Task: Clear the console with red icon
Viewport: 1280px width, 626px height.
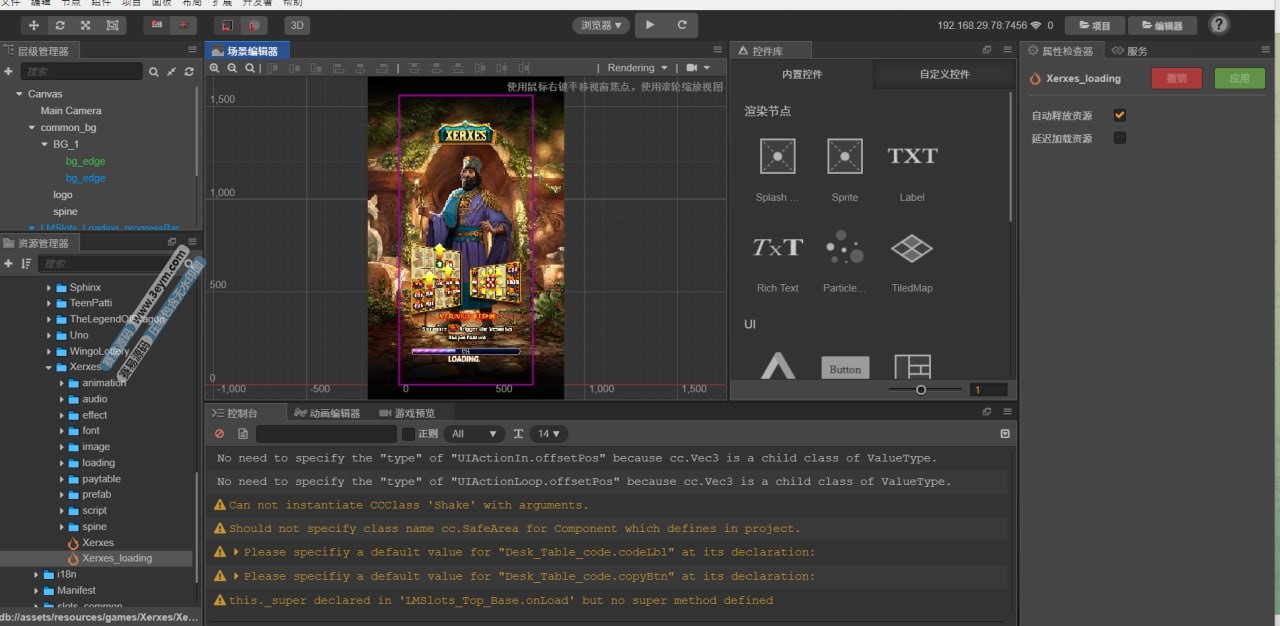Action: pos(220,434)
